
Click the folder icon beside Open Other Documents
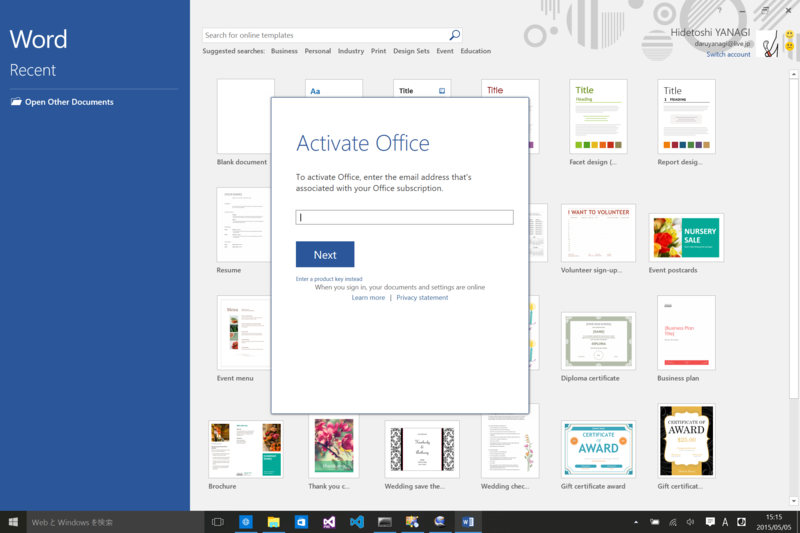tap(16, 101)
